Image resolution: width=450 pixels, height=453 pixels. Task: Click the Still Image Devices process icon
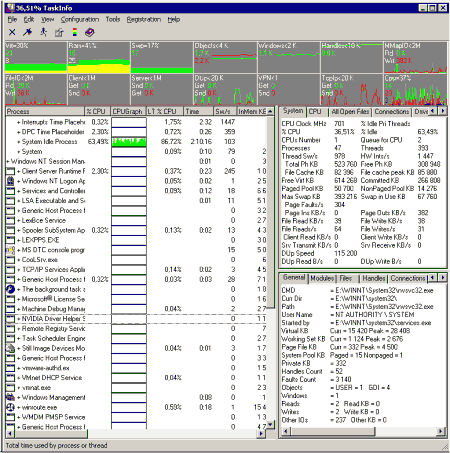[x=10, y=348]
